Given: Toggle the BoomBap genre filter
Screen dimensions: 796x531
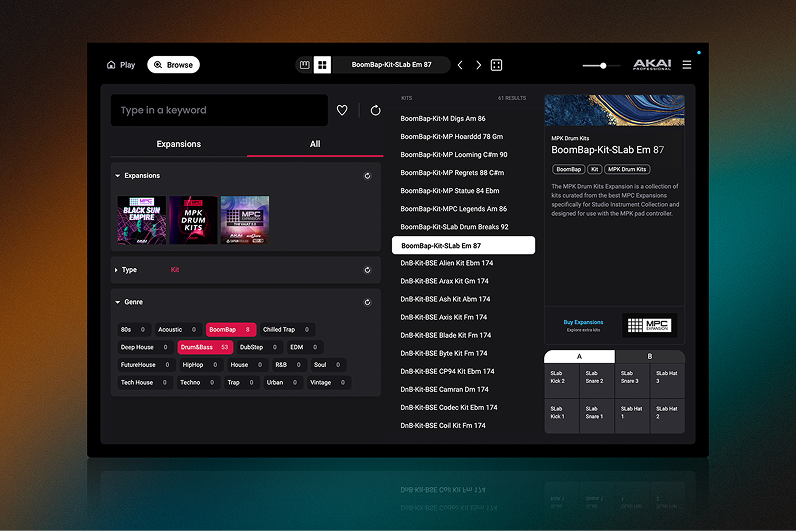Looking at the screenshot, I should tap(229, 329).
